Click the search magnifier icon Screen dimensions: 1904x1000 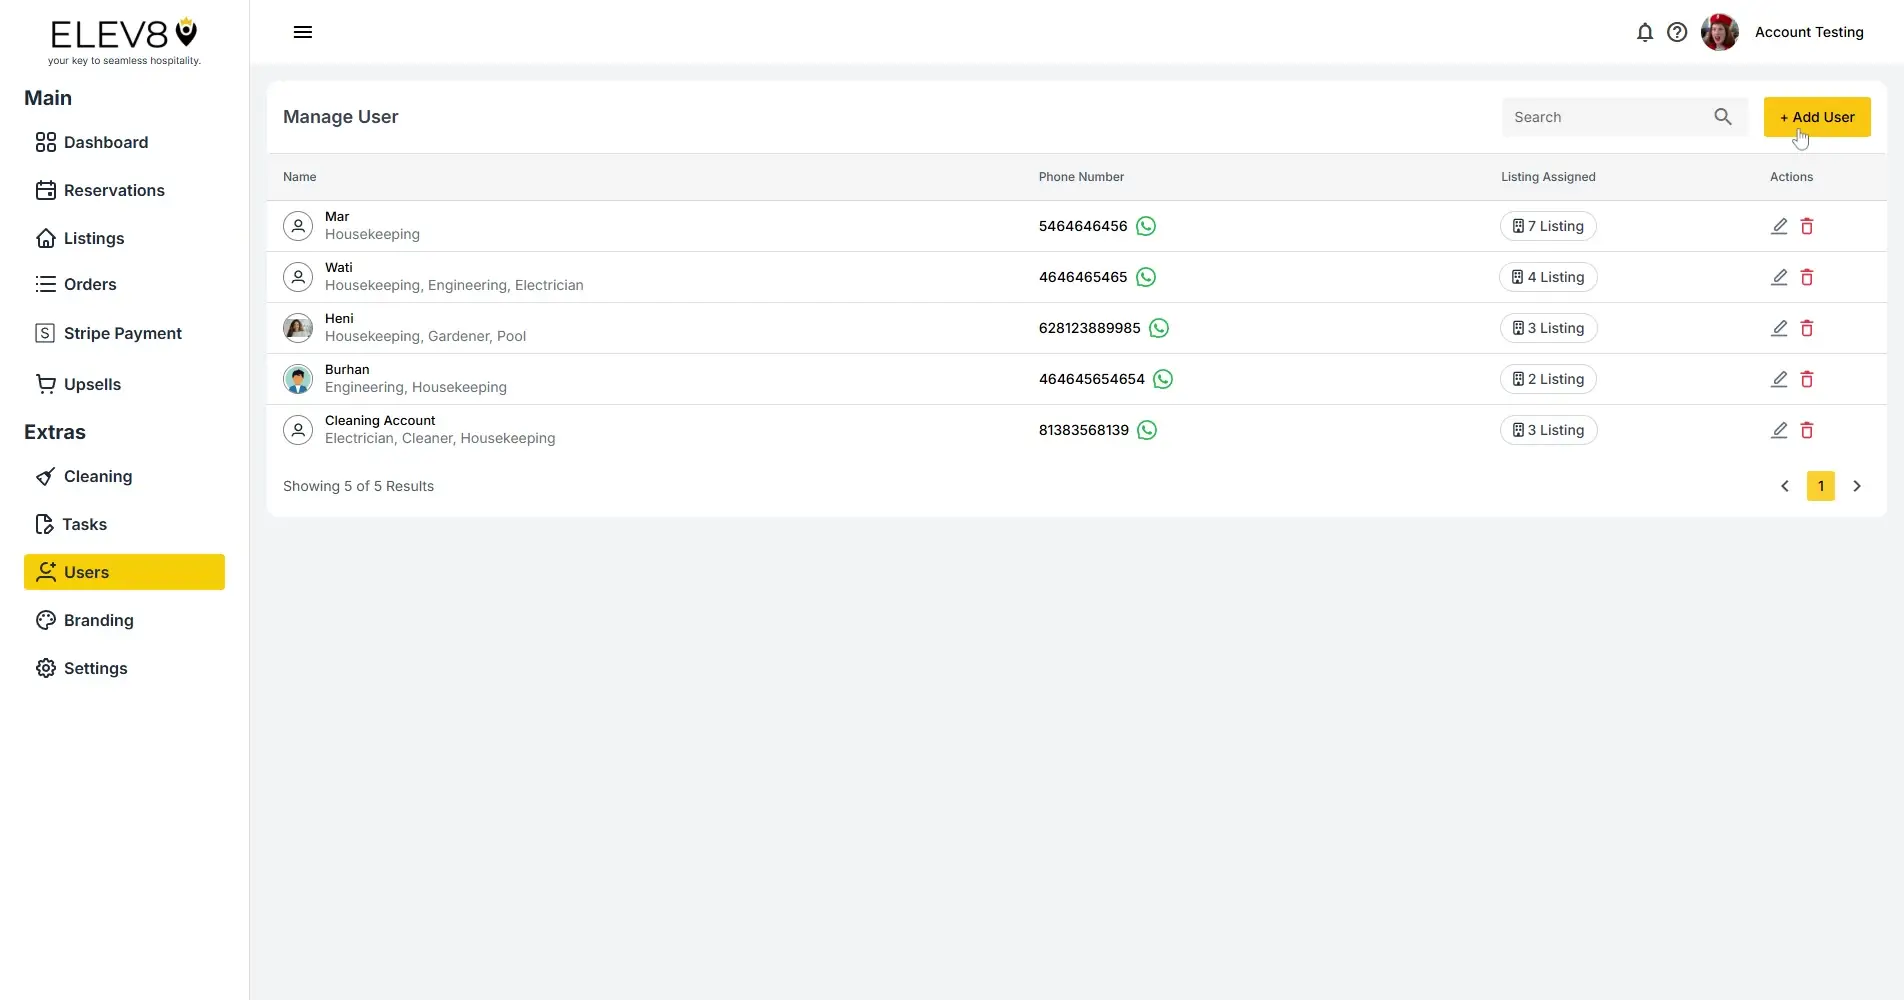click(x=1723, y=117)
